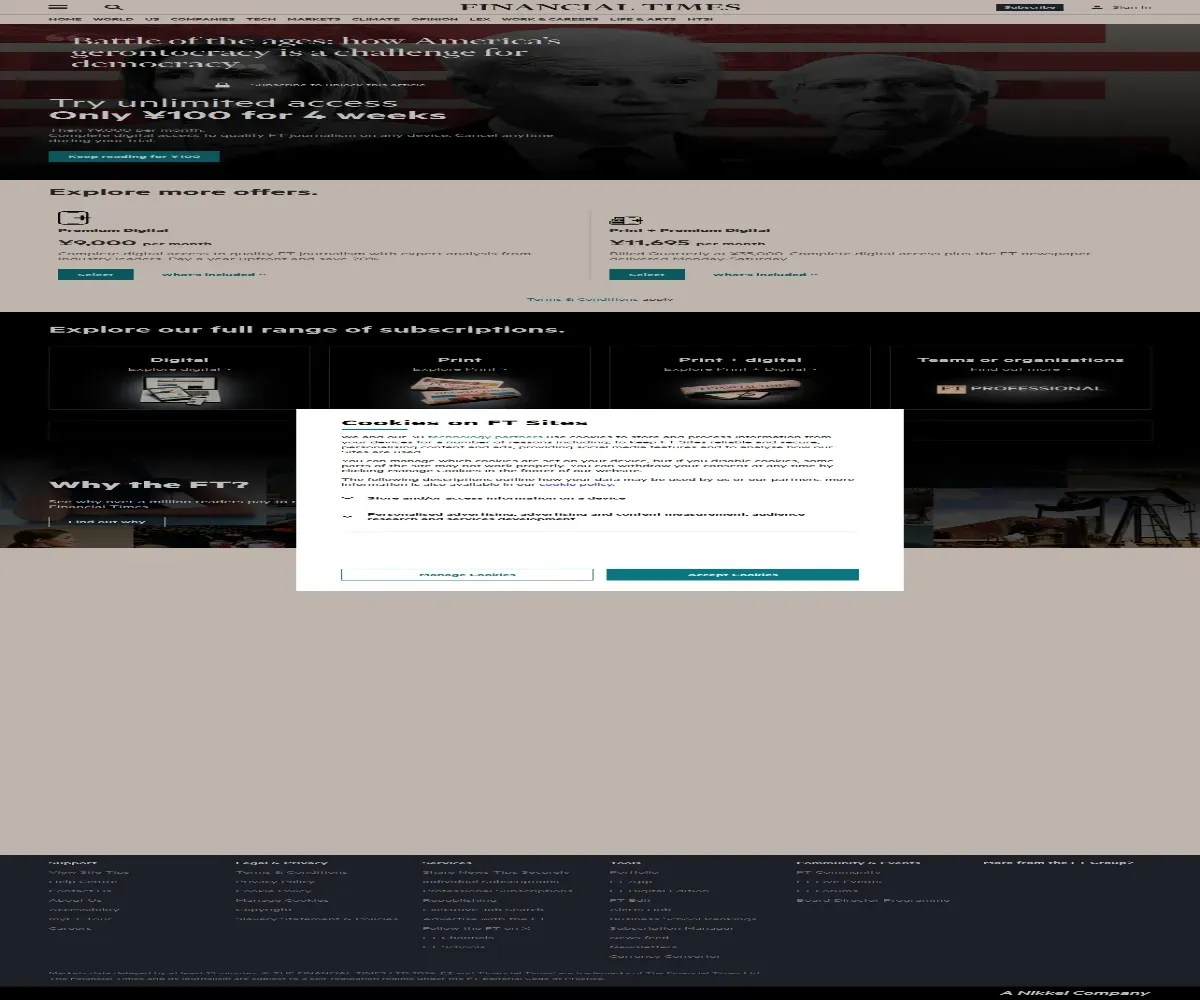Open the Terms & Conditions link
Image resolution: width=1200 pixels, height=1000 pixels.
[x=582, y=299]
